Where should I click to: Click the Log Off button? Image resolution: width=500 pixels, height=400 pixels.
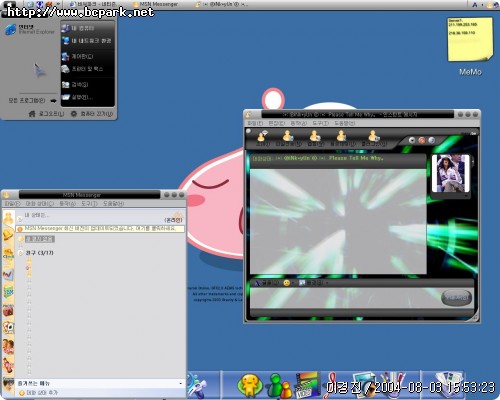click(46, 114)
